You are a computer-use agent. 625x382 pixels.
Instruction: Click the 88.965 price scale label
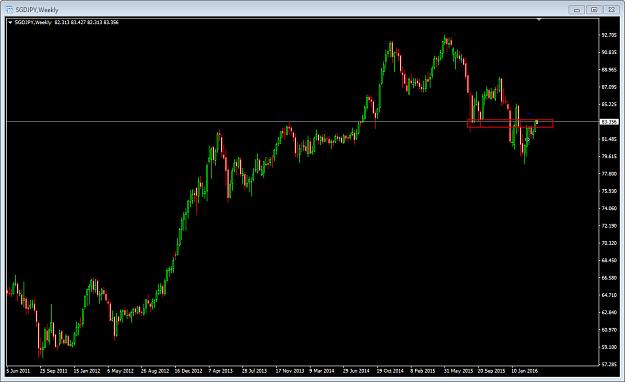tap(609, 70)
